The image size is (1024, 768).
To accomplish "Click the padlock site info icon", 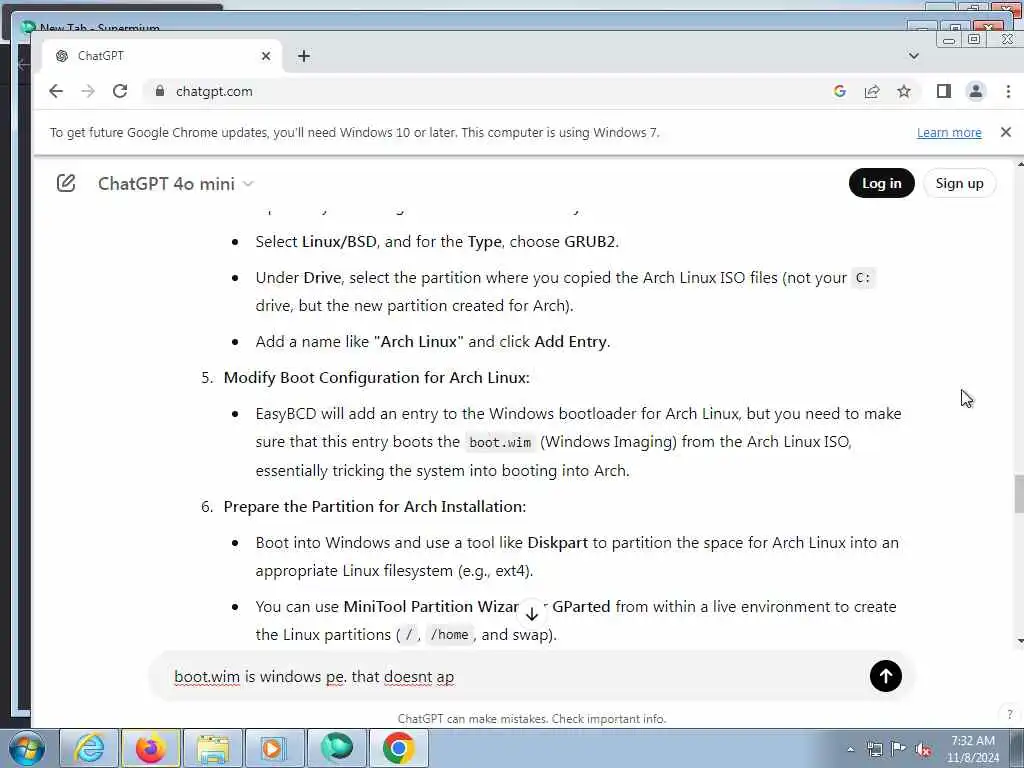I will [159, 91].
